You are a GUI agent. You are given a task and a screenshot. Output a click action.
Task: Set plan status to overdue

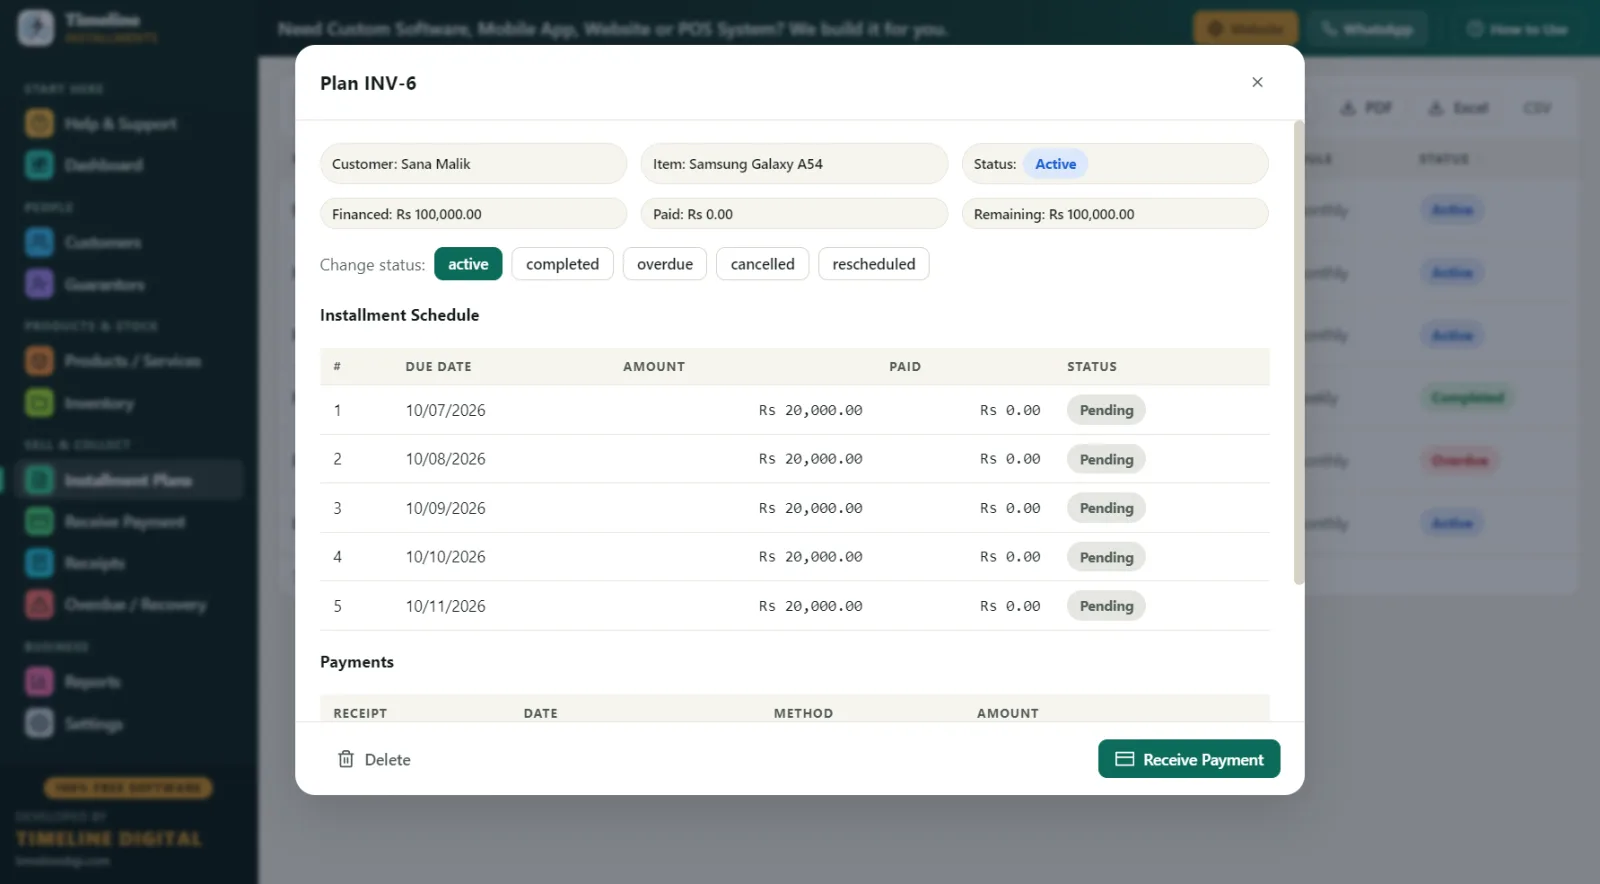click(665, 264)
